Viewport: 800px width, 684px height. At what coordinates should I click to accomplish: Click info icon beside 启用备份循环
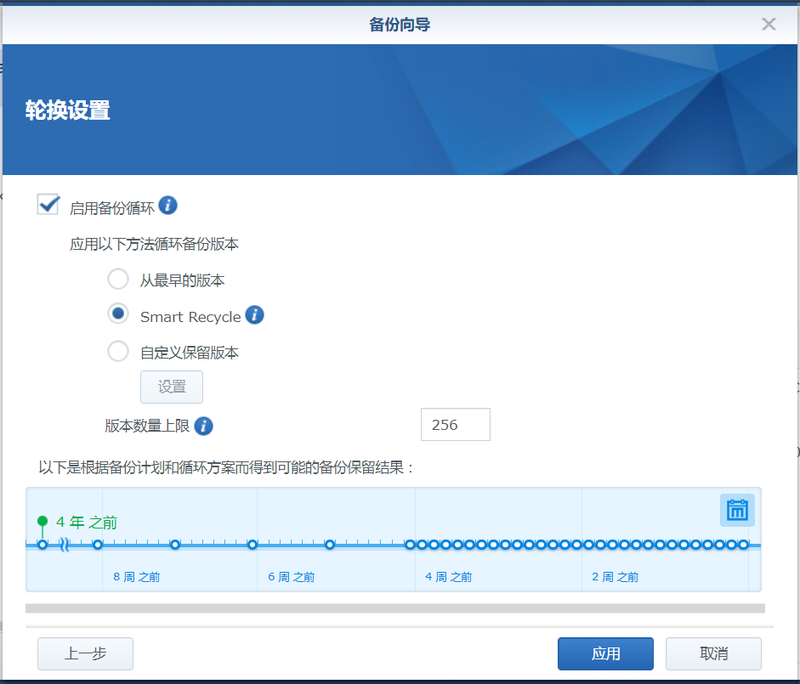pyautogui.click(x=168, y=206)
